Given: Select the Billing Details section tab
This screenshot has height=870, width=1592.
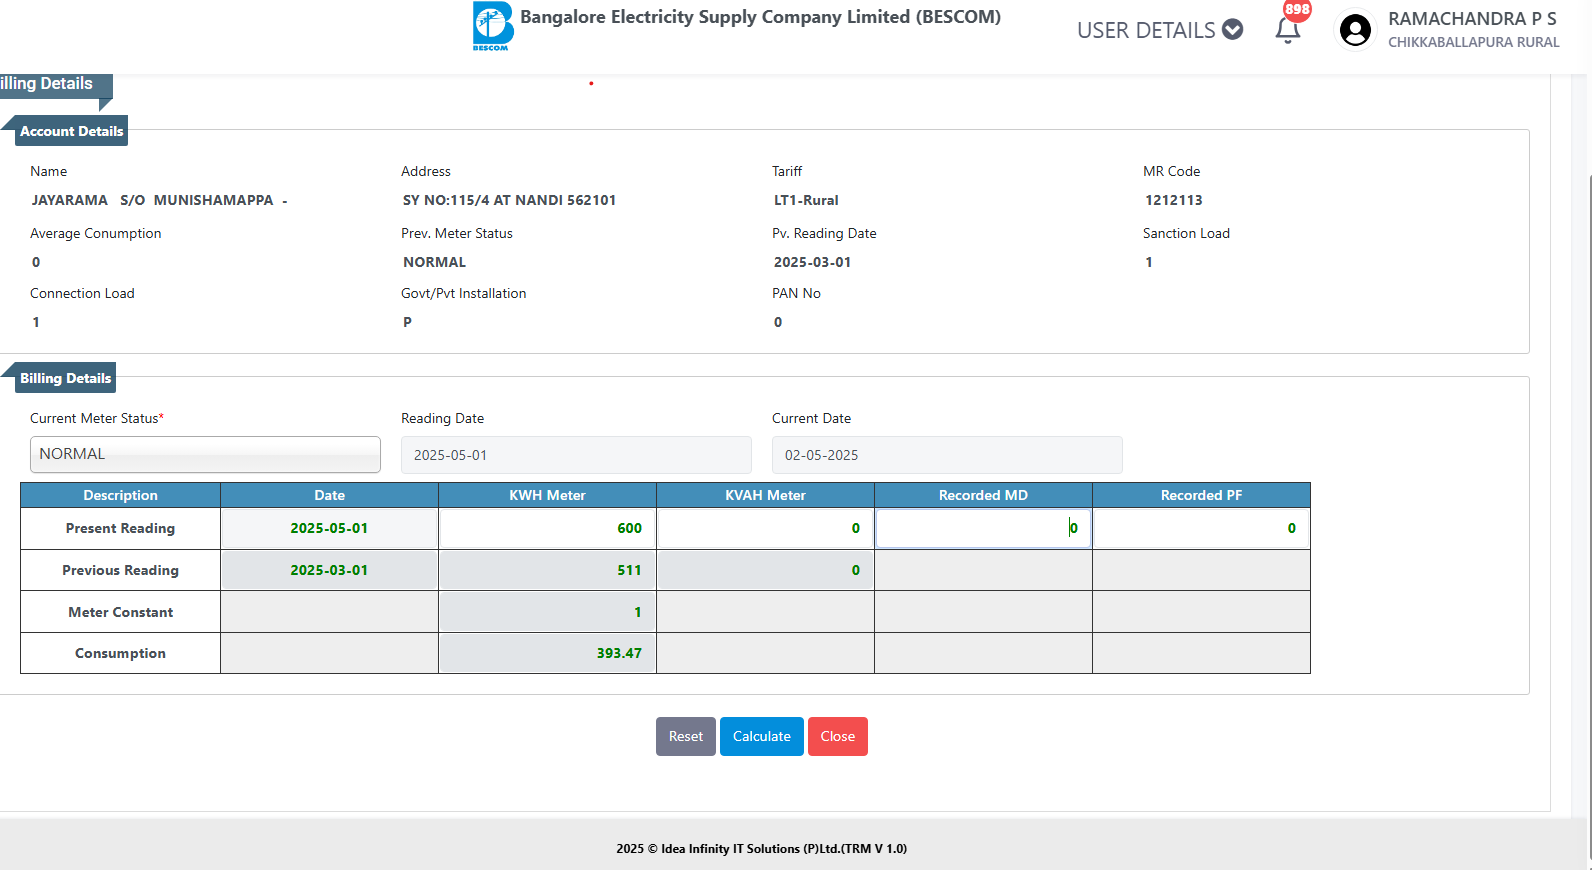Looking at the screenshot, I should pyautogui.click(x=65, y=378).
